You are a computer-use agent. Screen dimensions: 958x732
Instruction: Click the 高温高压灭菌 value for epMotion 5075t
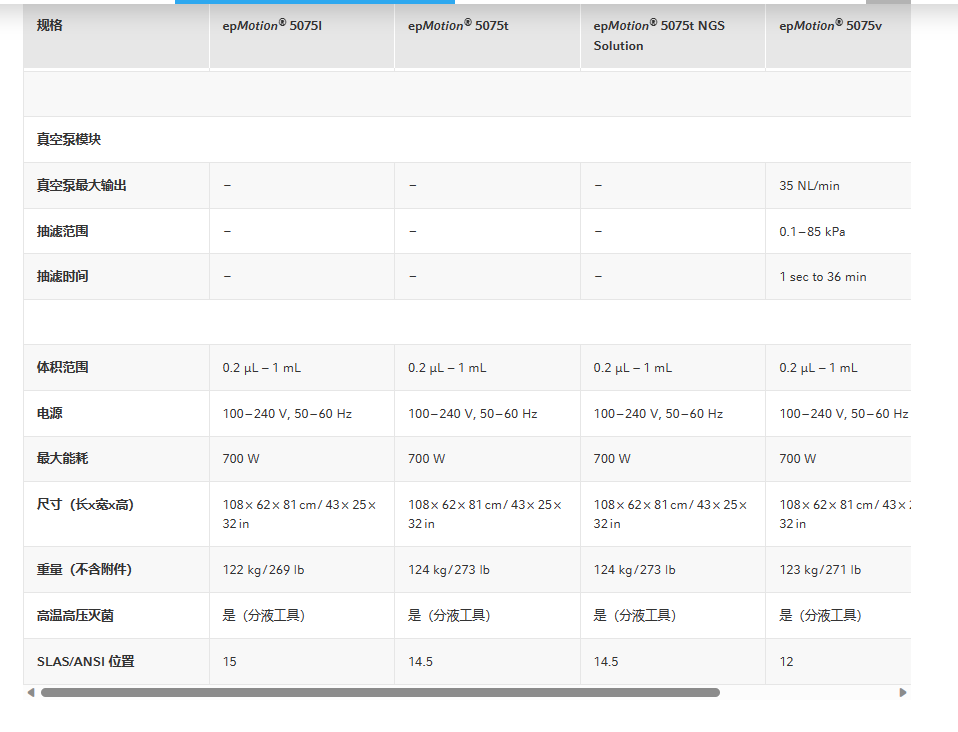[450, 615]
